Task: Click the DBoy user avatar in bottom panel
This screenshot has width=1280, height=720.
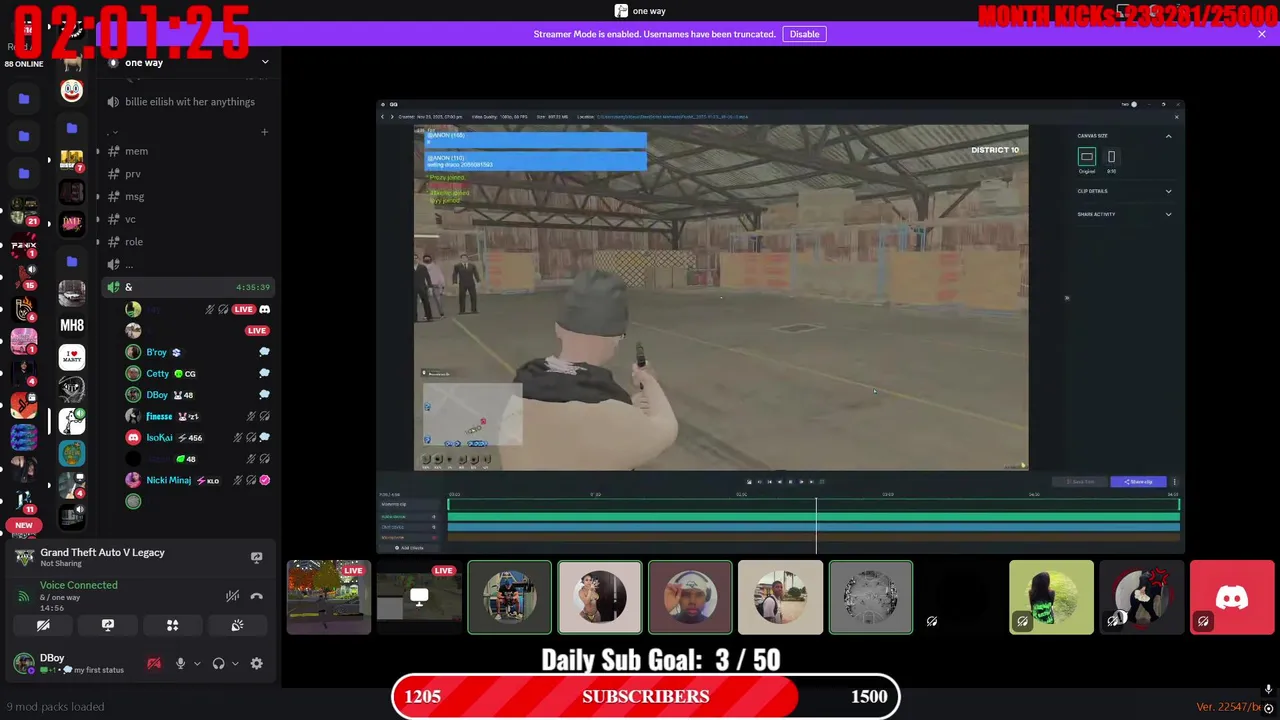Action: pos(23,663)
